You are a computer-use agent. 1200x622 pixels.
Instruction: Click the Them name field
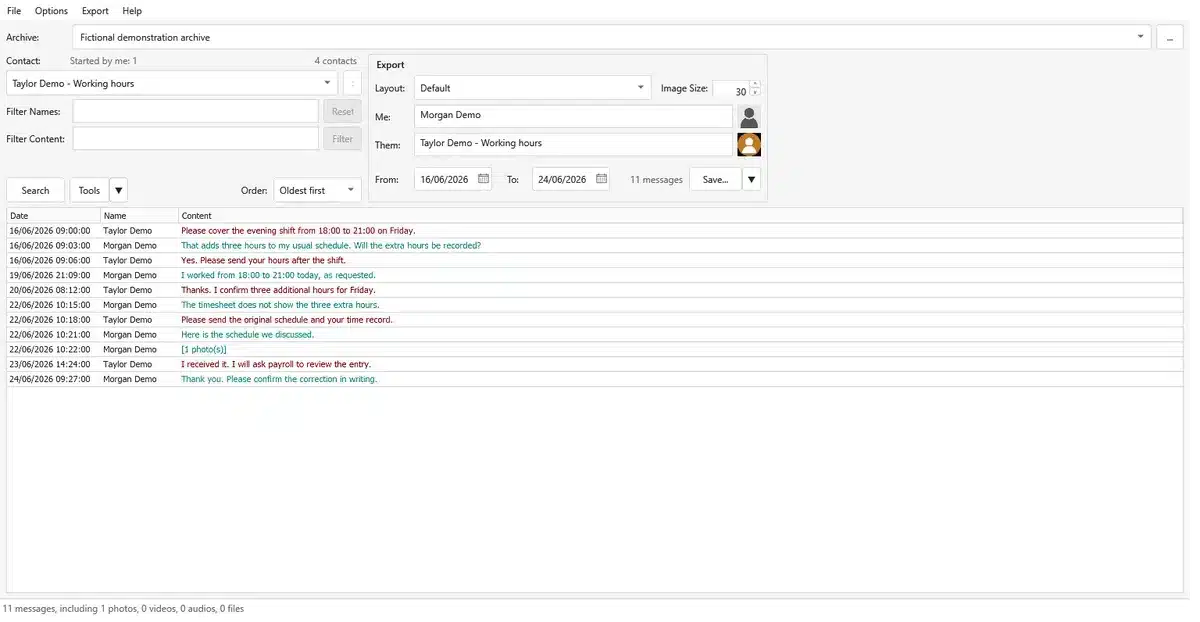click(x=573, y=144)
